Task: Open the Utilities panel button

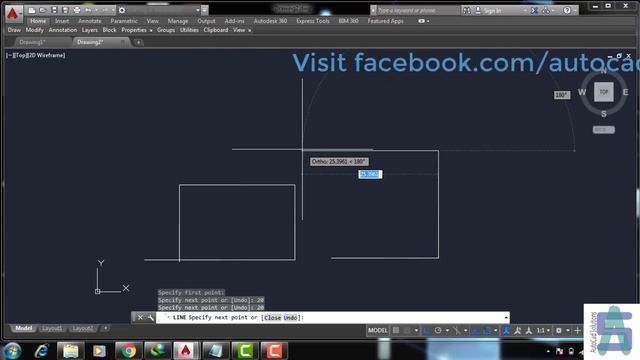Action: (x=189, y=30)
